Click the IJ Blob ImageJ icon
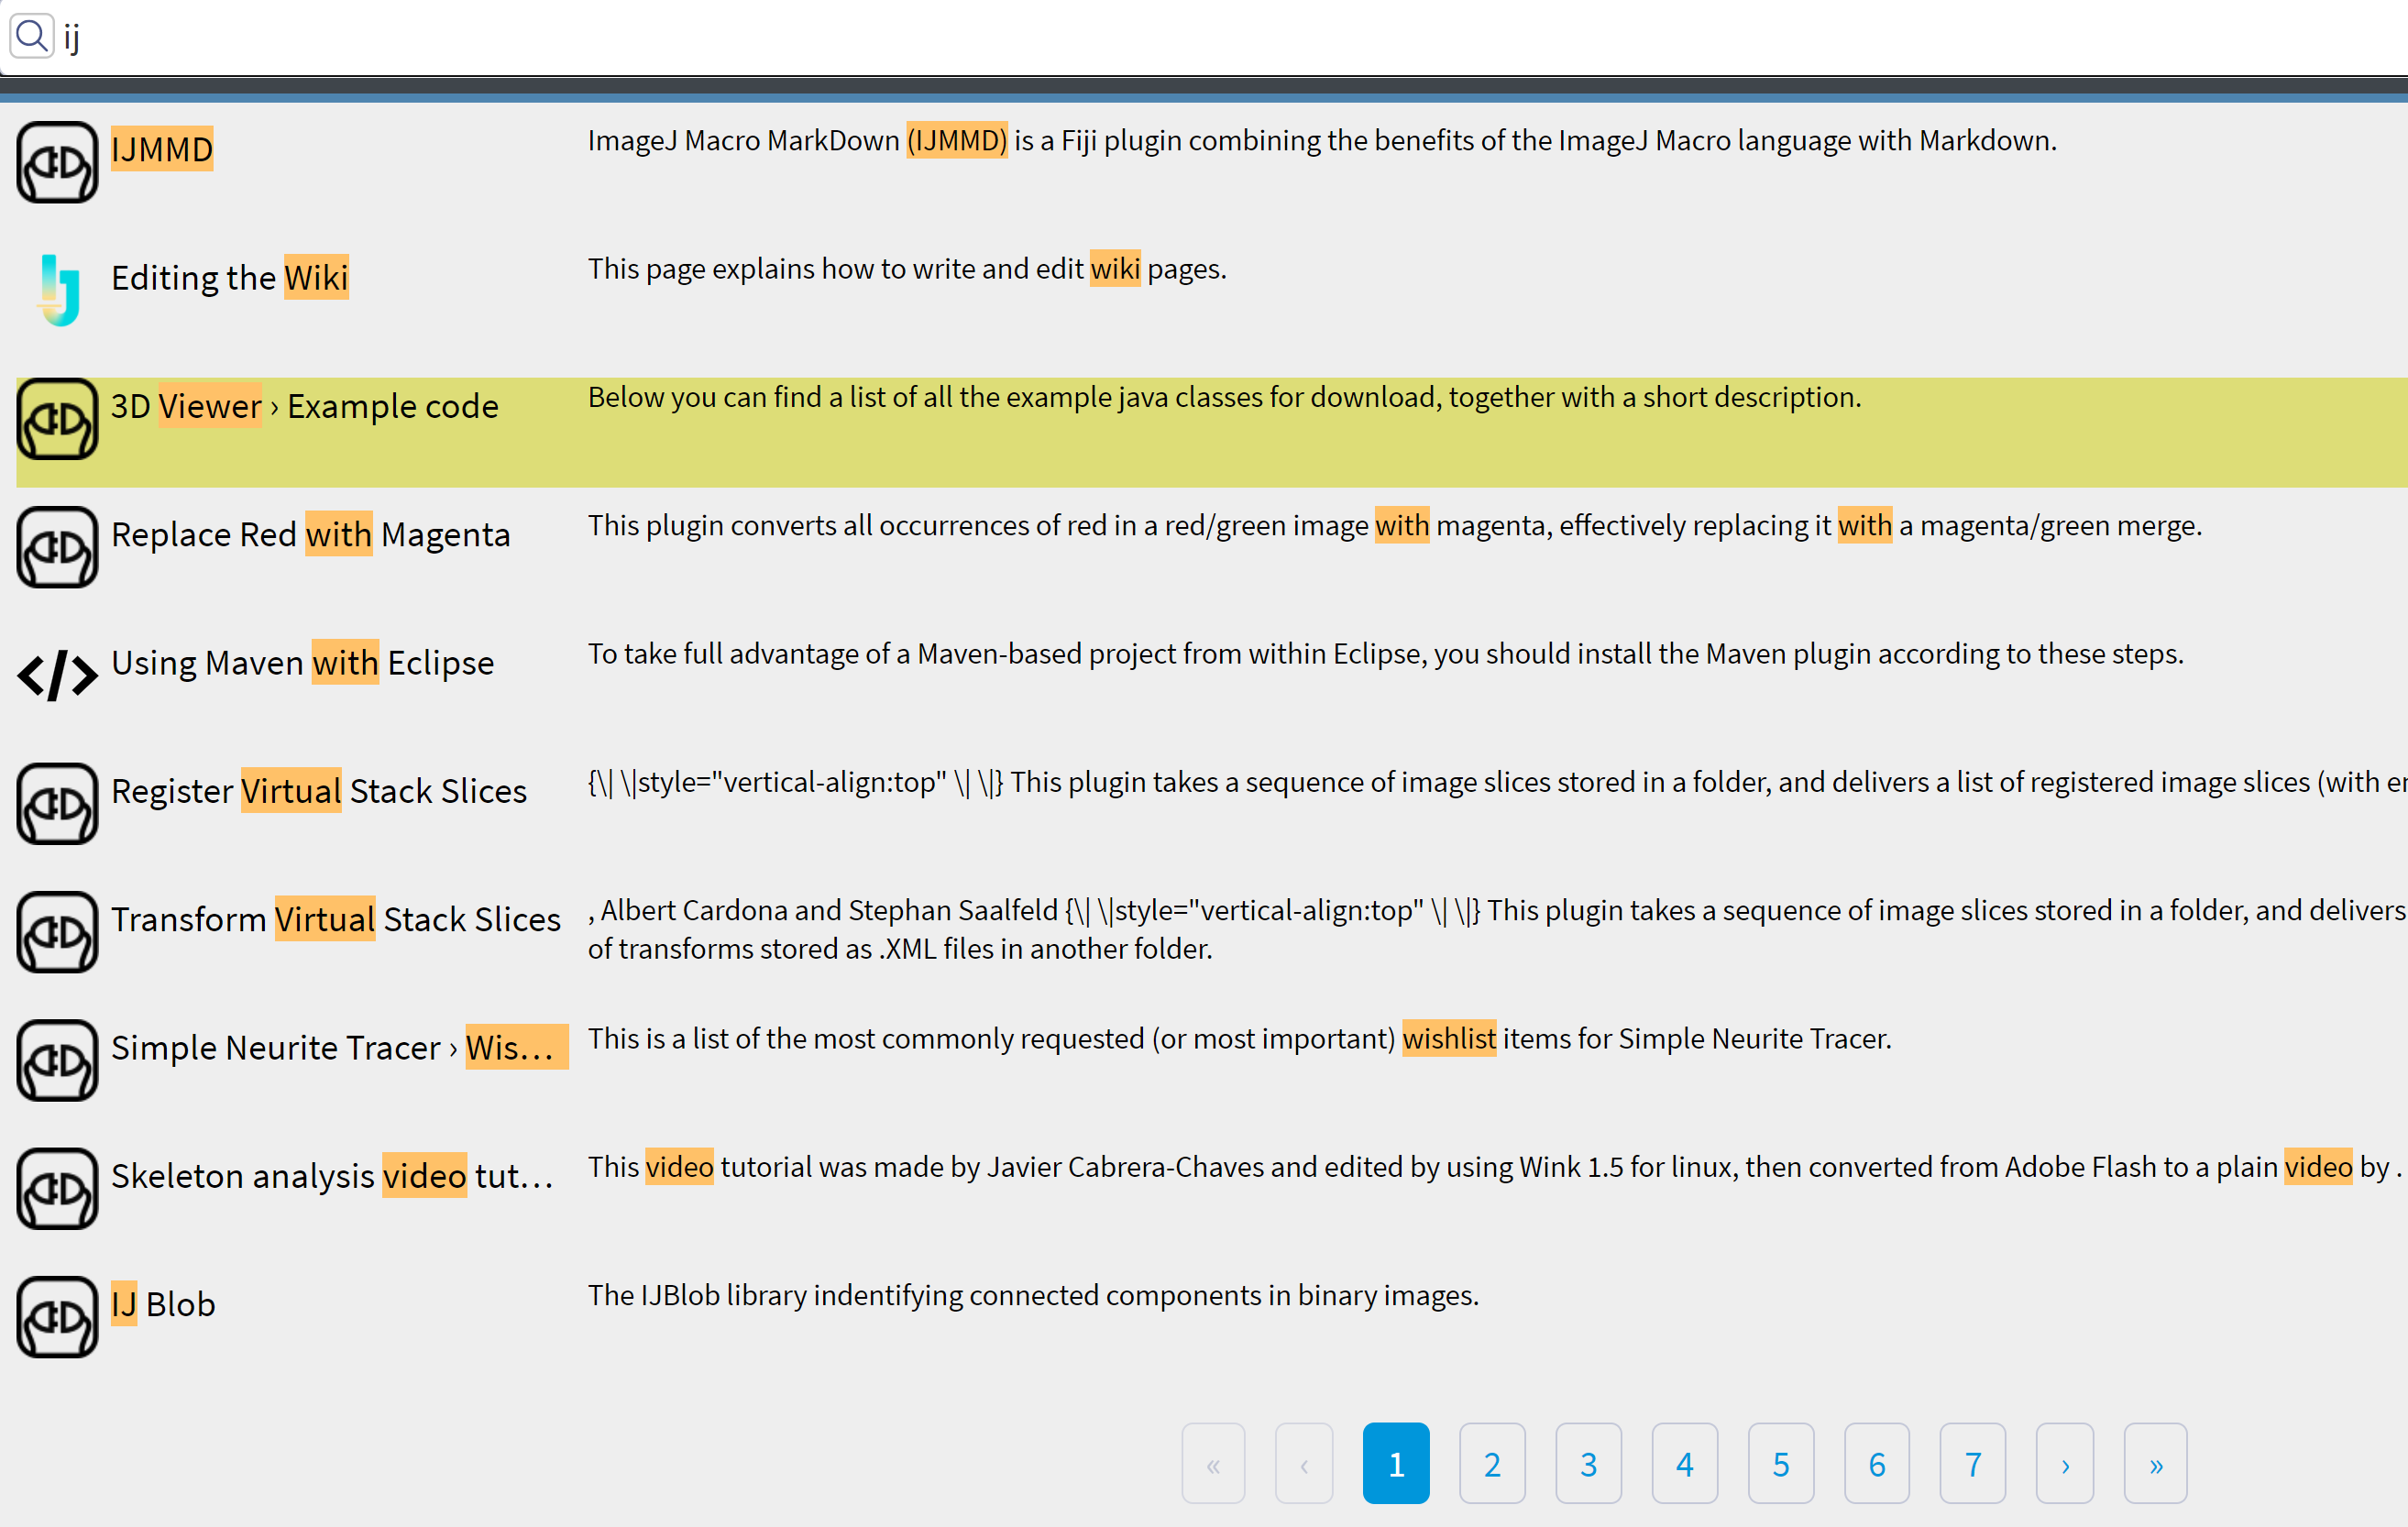Viewport: 2408px width, 1527px height. point(57,1317)
